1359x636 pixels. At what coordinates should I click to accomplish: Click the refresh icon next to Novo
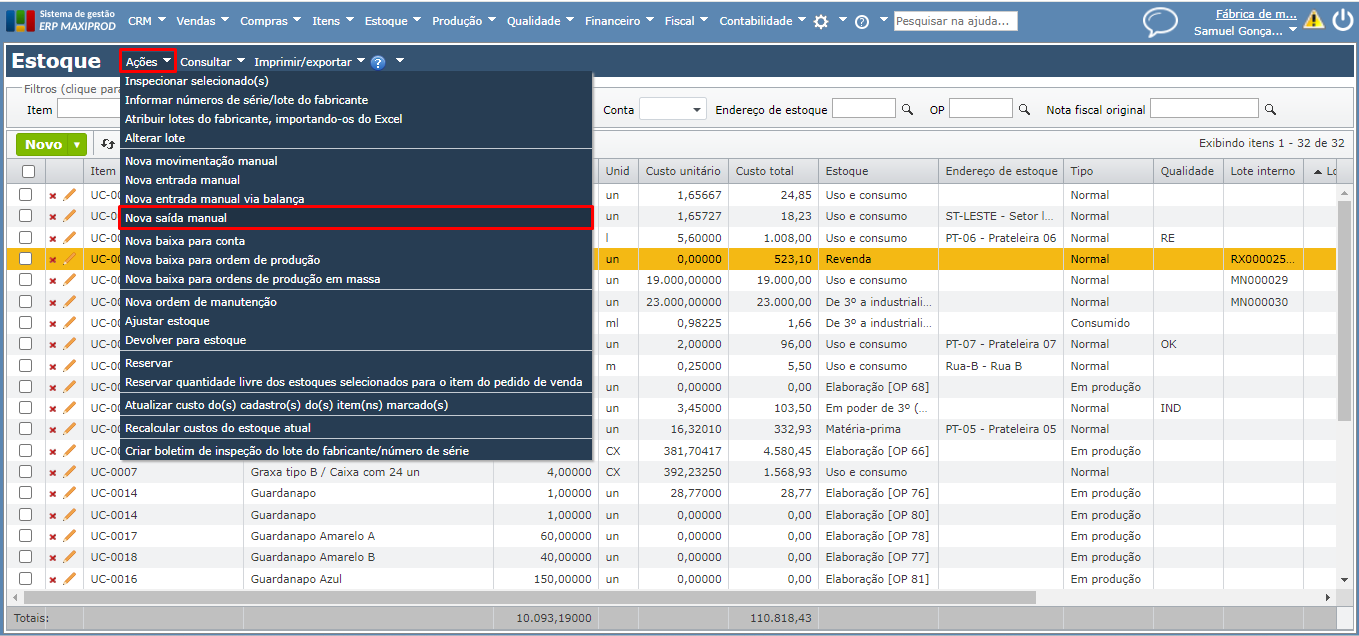pos(106,144)
